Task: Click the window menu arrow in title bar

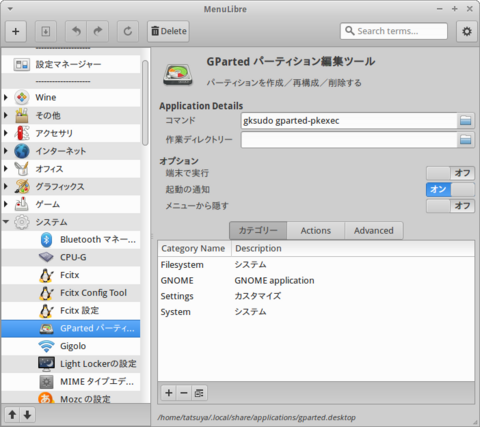Action: (10, 9)
